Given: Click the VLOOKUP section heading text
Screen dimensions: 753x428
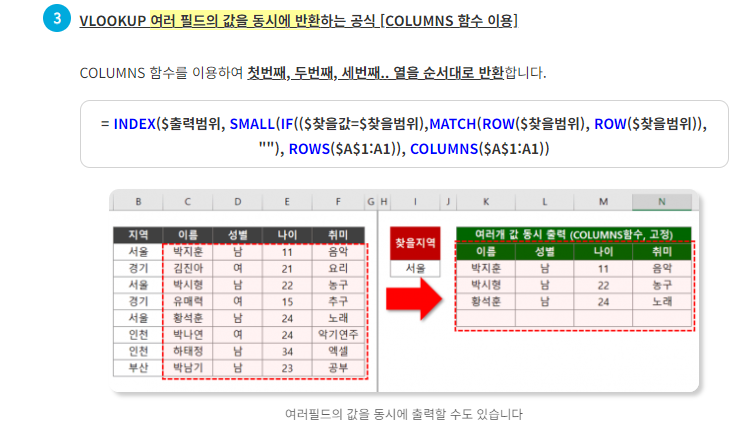Looking at the screenshot, I should point(298,20).
